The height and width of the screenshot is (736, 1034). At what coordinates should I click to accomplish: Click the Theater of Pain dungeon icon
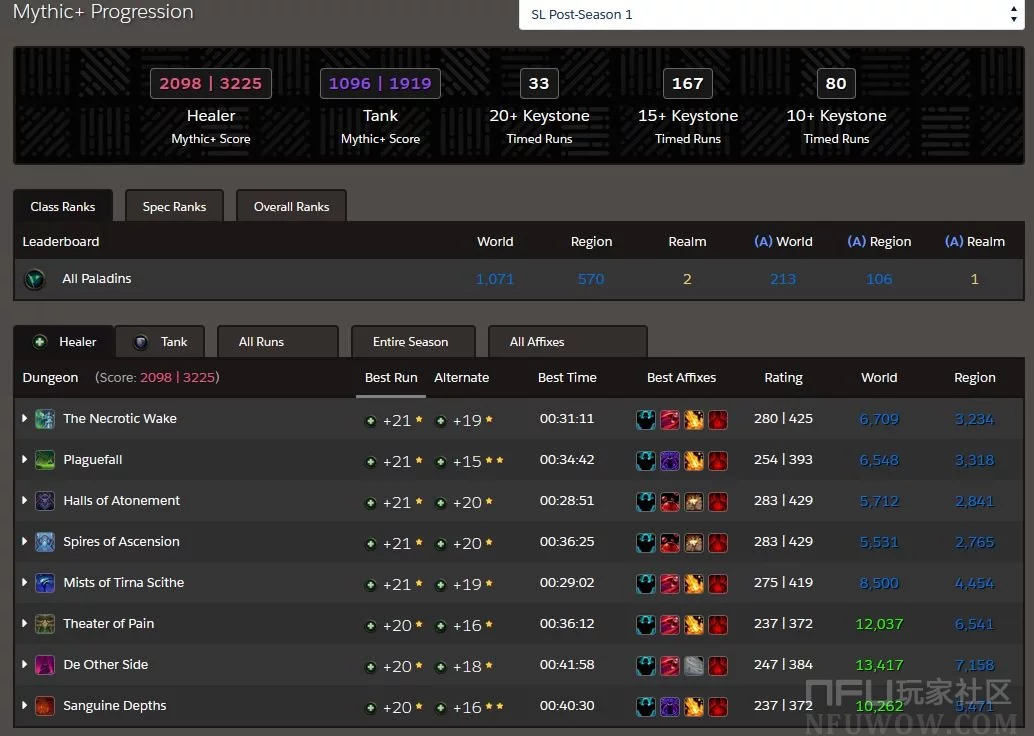[45, 624]
